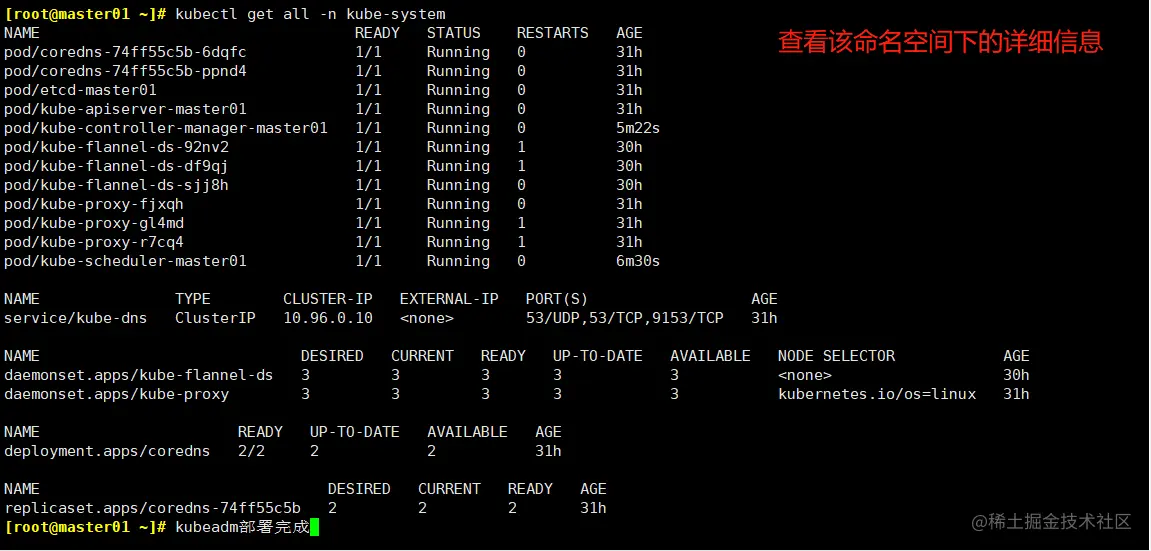This screenshot has width=1151, height=551.
Task: Click the AVAILABLE header in daemonset table
Action: [x=710, y=357]
